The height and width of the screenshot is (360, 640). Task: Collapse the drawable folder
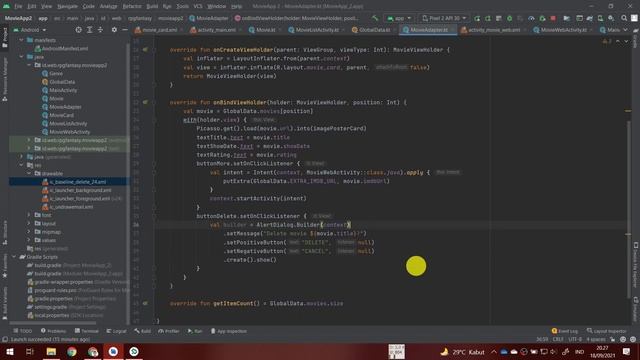pyautogui.click(x=29, y=173)
